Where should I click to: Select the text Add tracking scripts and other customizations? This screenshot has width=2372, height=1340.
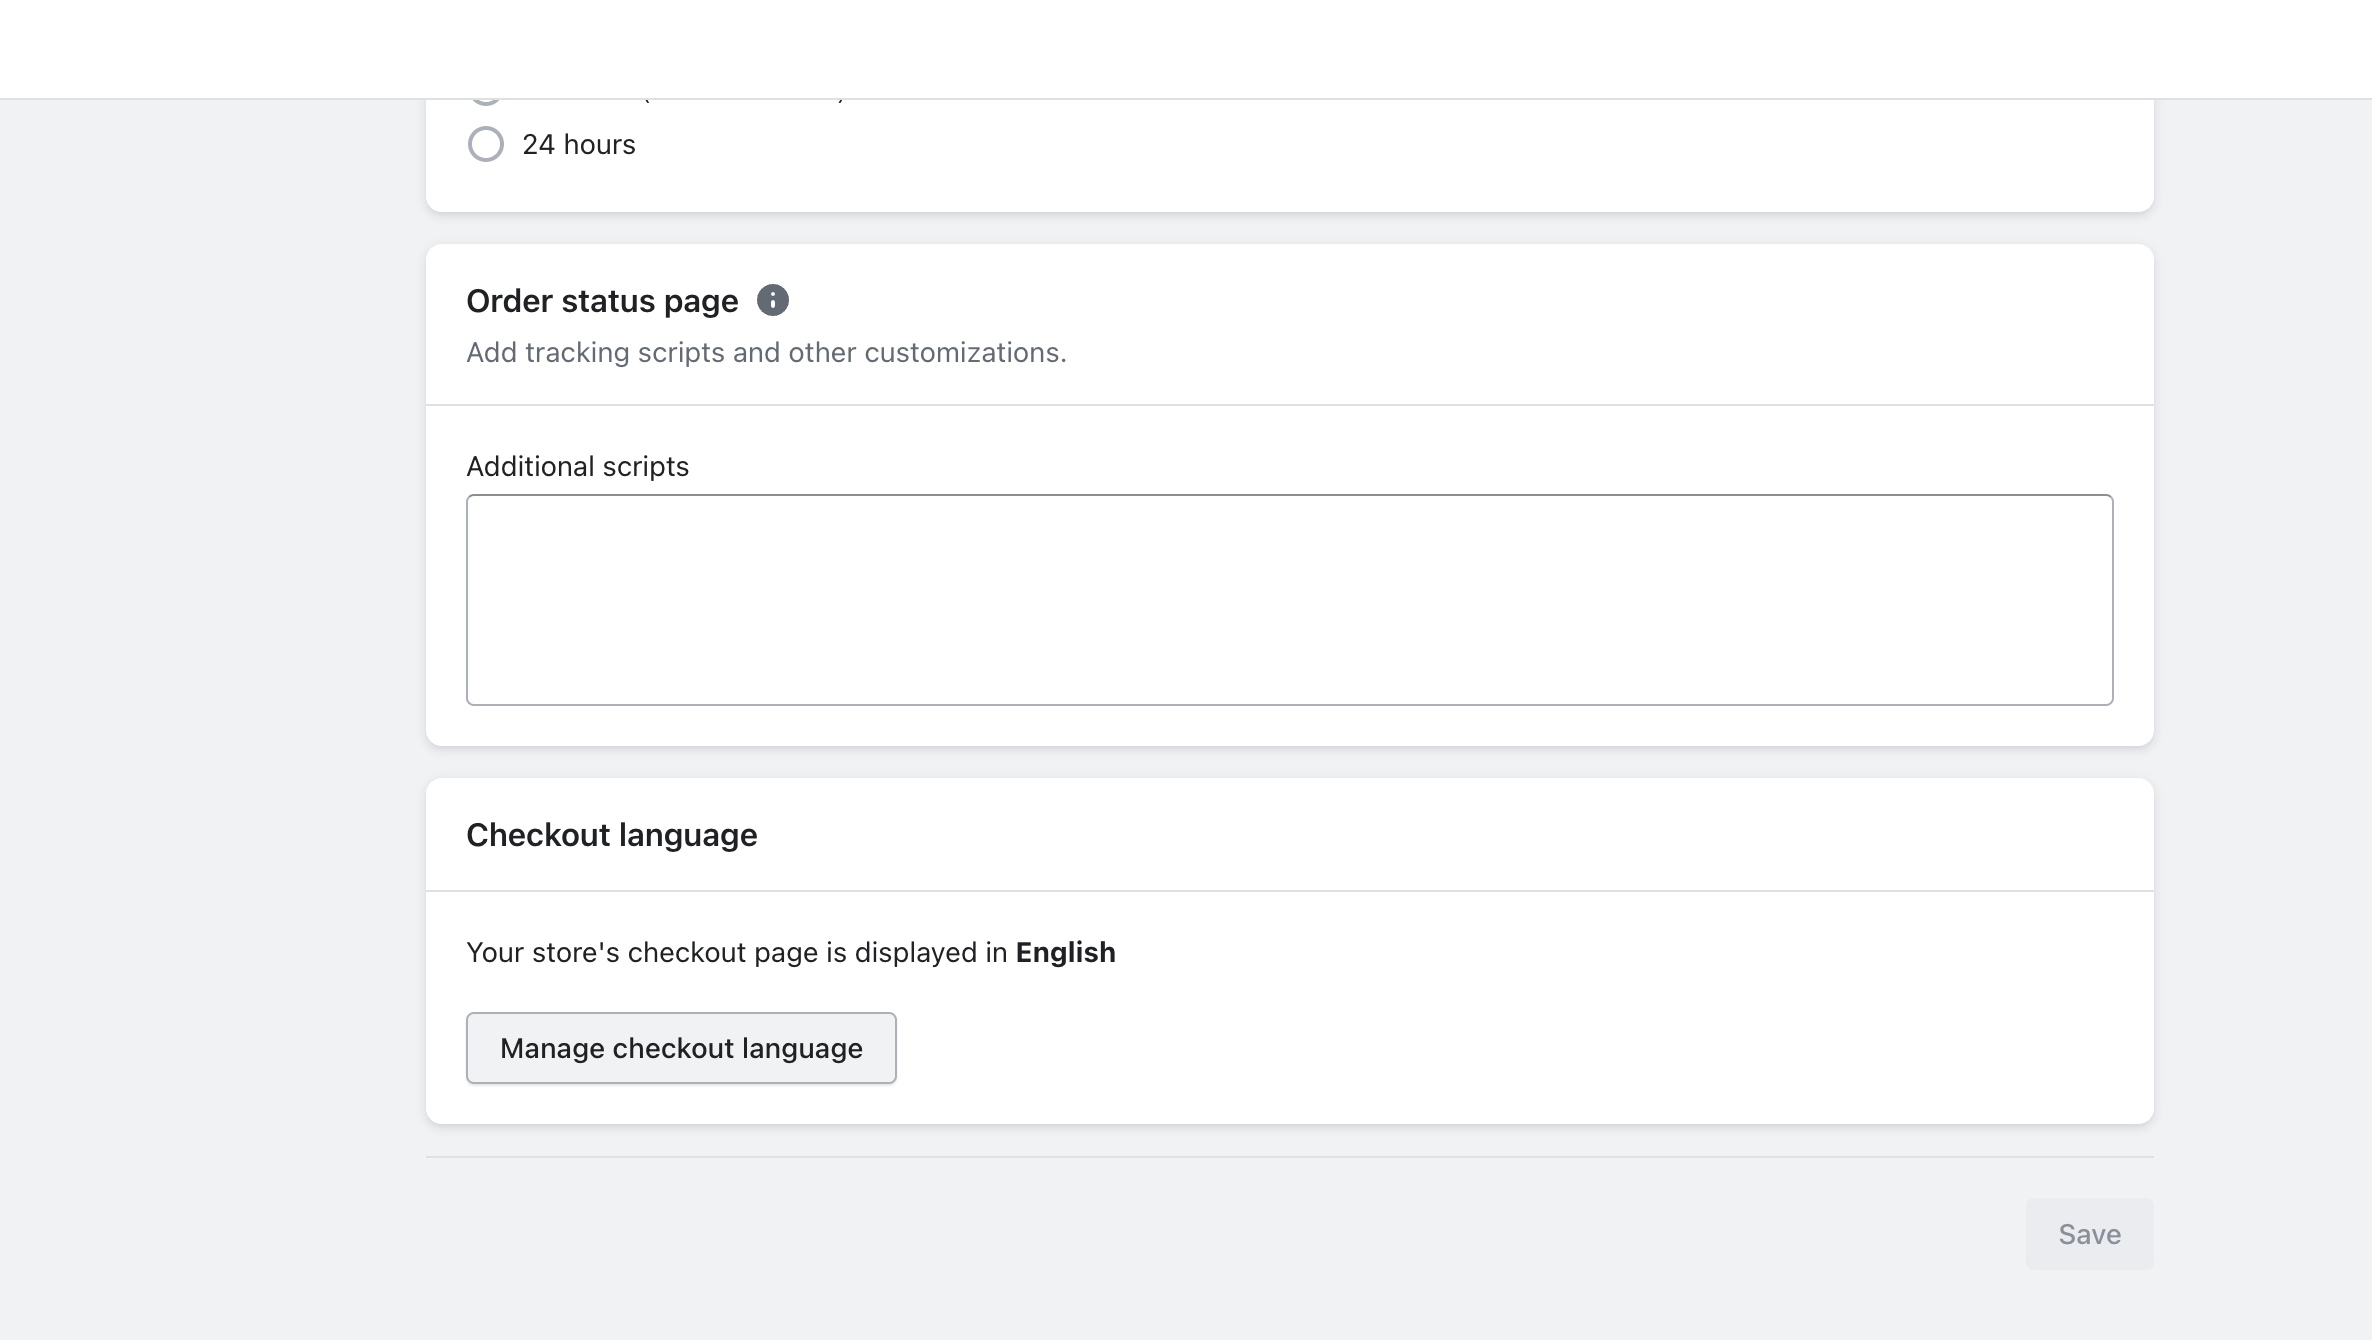[766, 352]
